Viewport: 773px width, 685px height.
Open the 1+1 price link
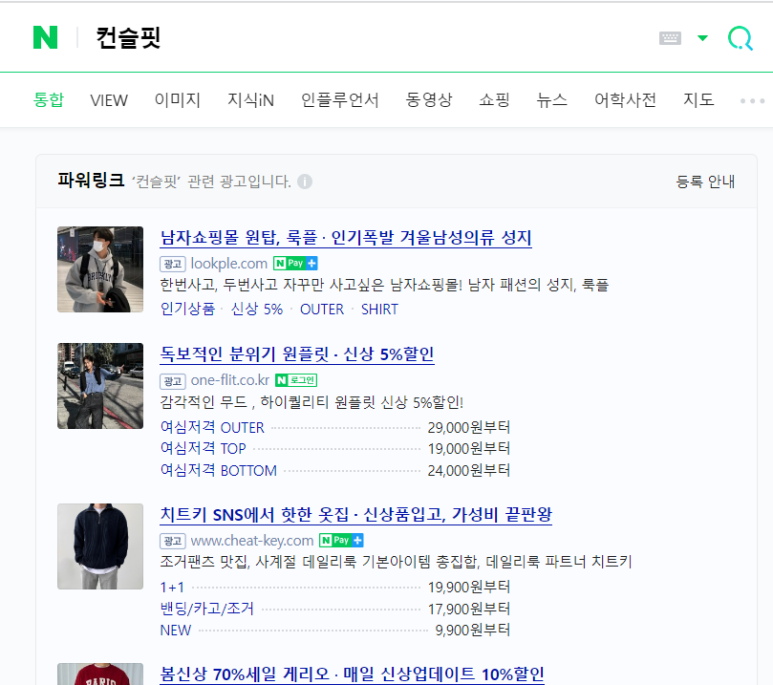[172, 587]
